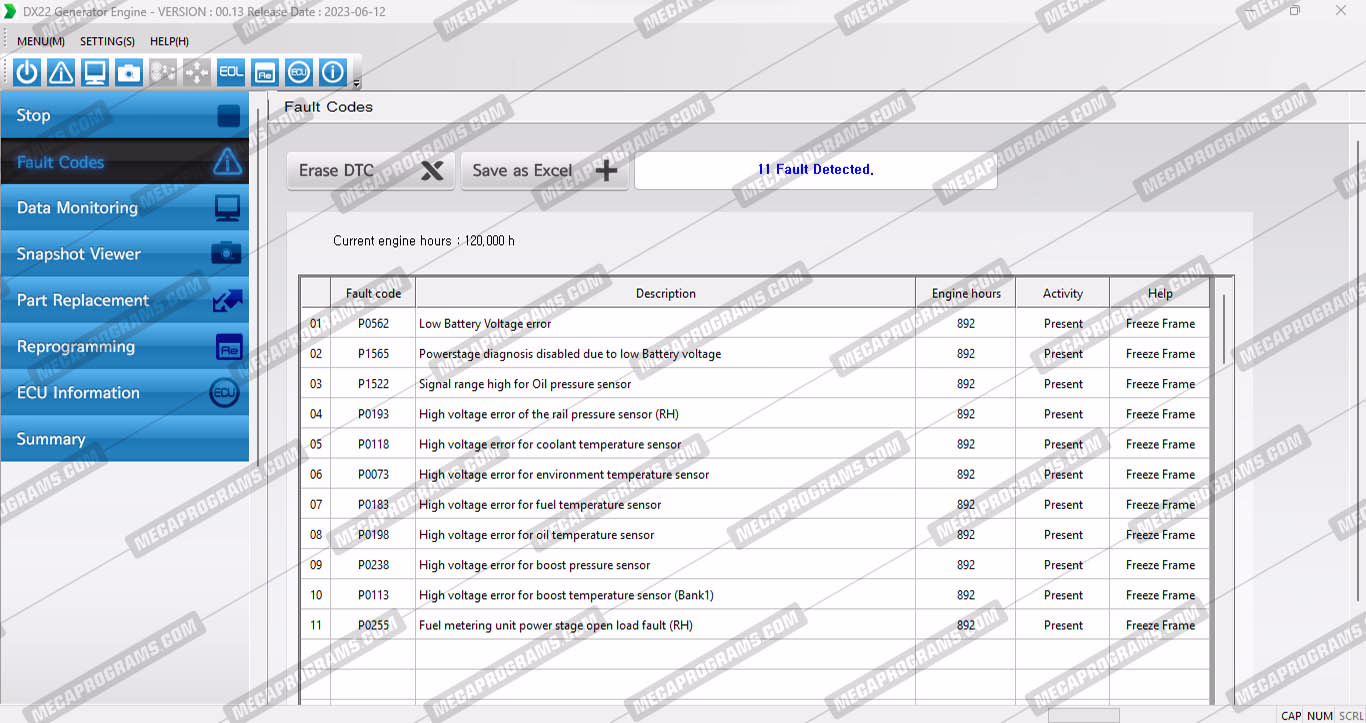Click the Save as Excel button
This screenshot has height=723, width=1366.
point(544,170)
